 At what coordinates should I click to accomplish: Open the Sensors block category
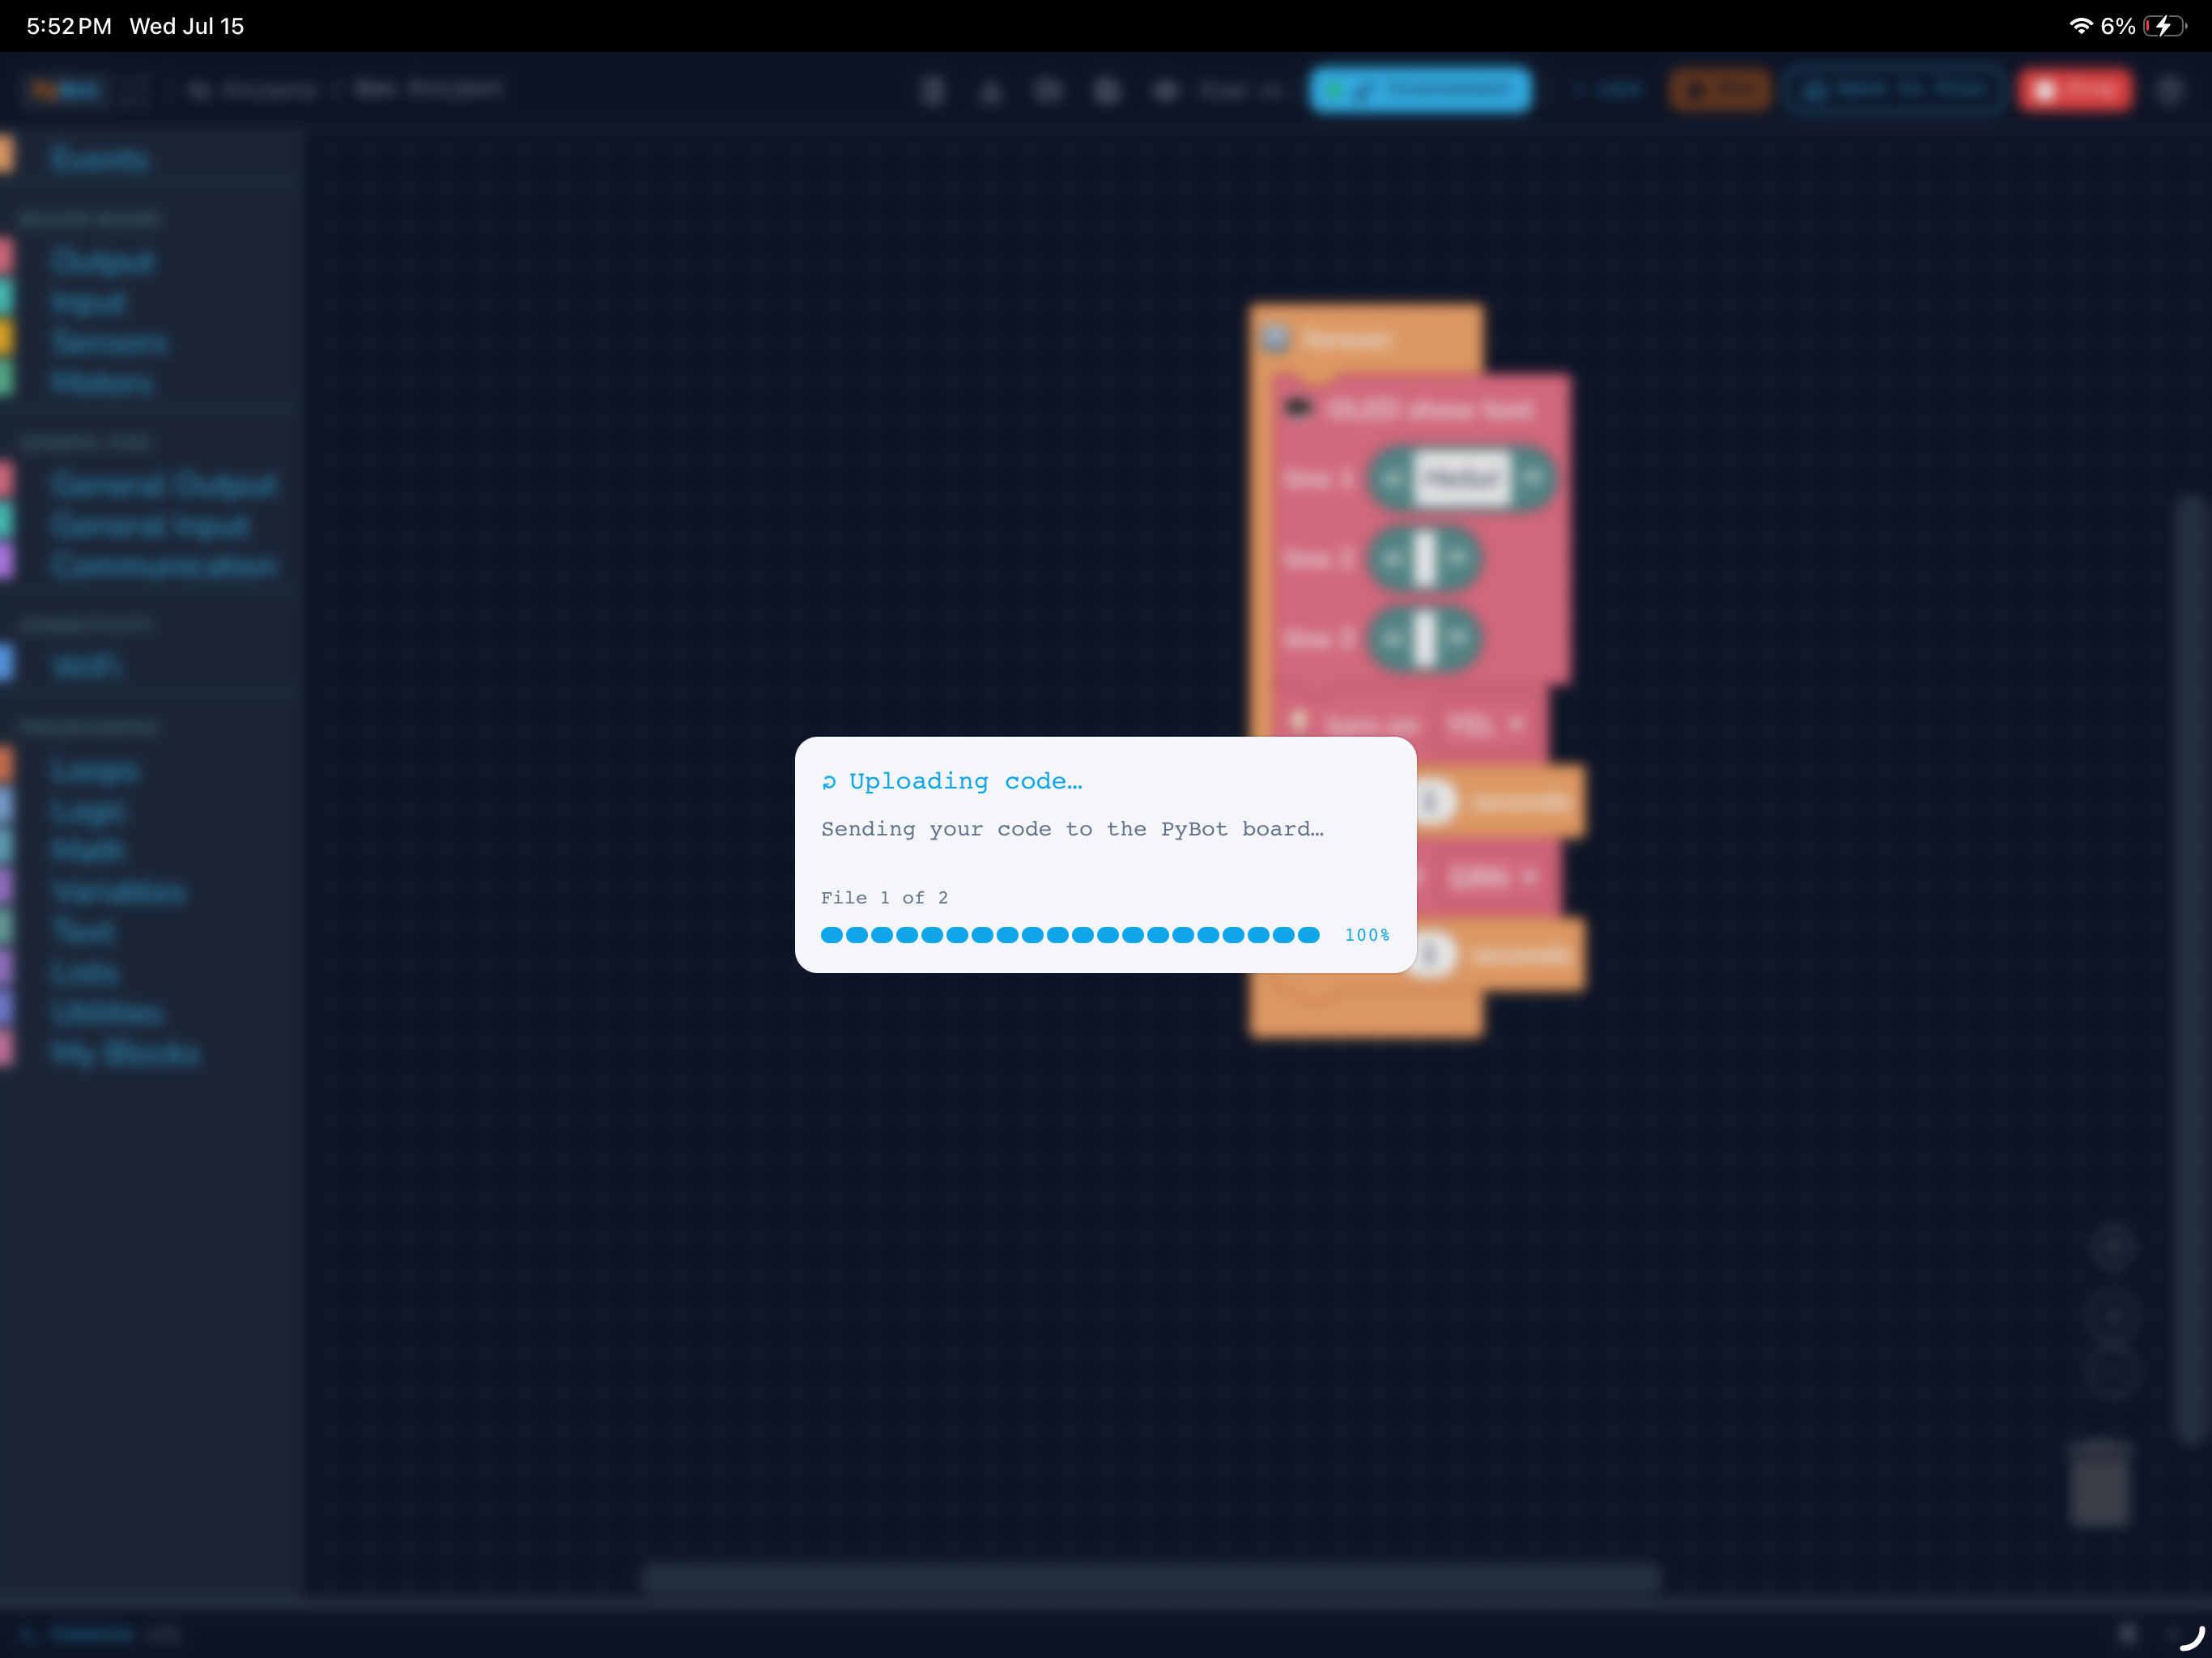pos(109,343)
